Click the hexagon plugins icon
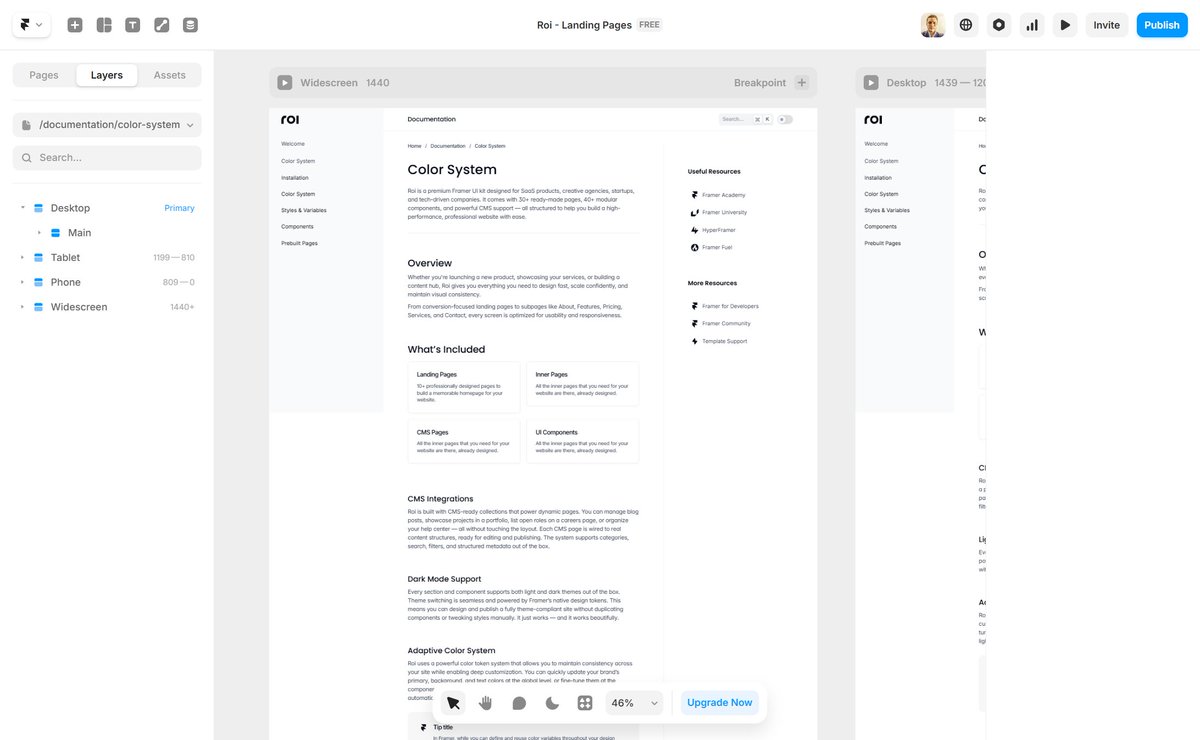 point(999,25)
